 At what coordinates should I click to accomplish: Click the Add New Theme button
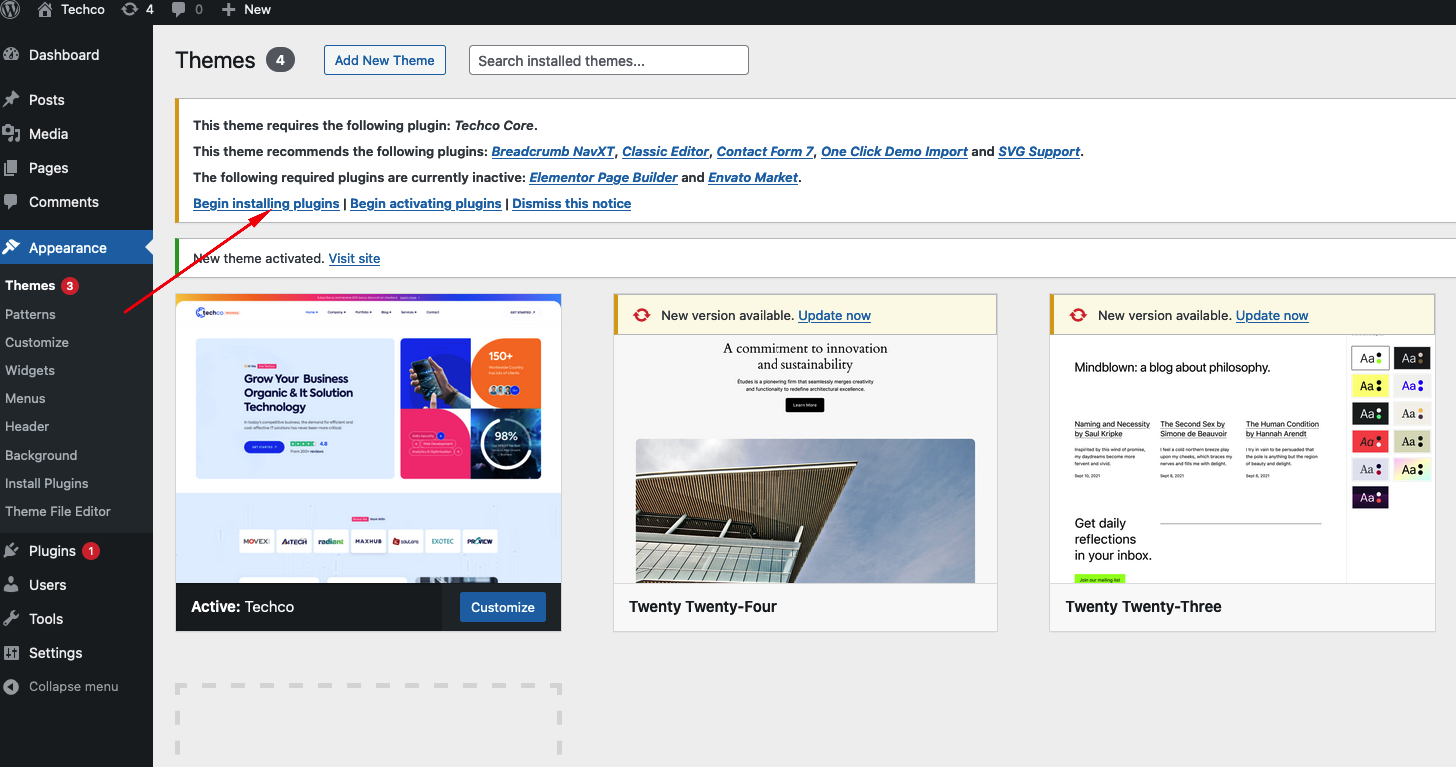384,60
